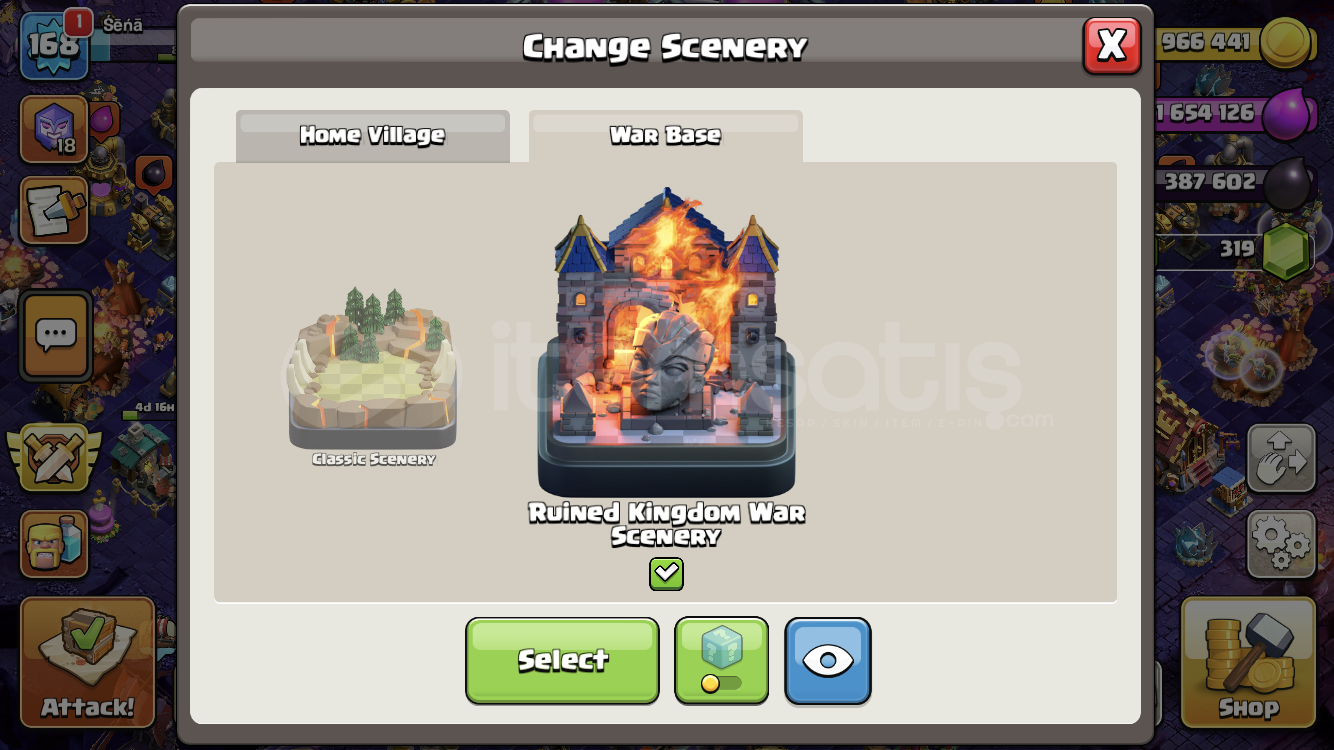Close the Change Scenery dialog
This screenshot has width=1334, height=750.
(1112, 45)
